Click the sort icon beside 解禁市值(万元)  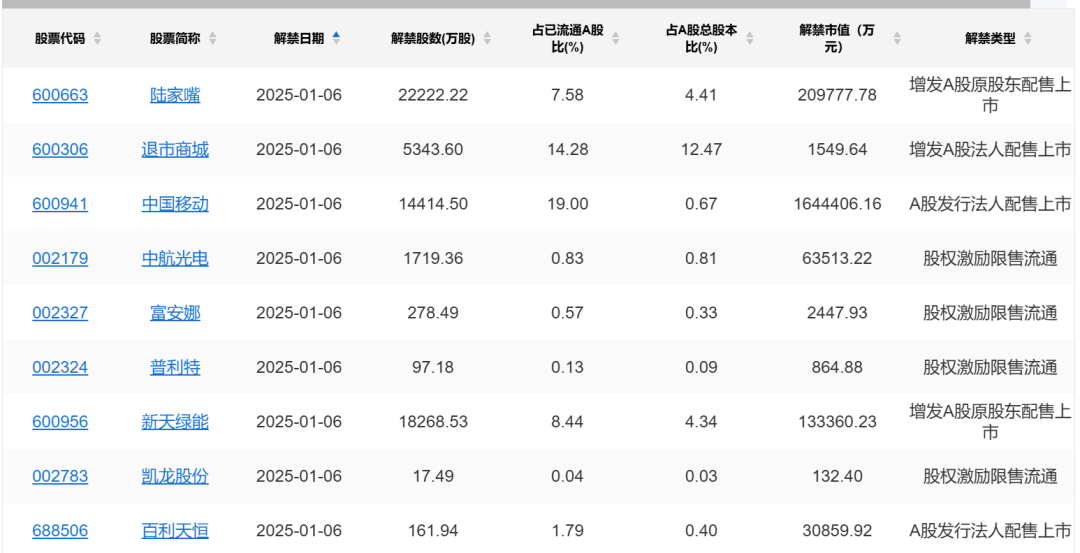pyautogui.click(x=896, y=38)
